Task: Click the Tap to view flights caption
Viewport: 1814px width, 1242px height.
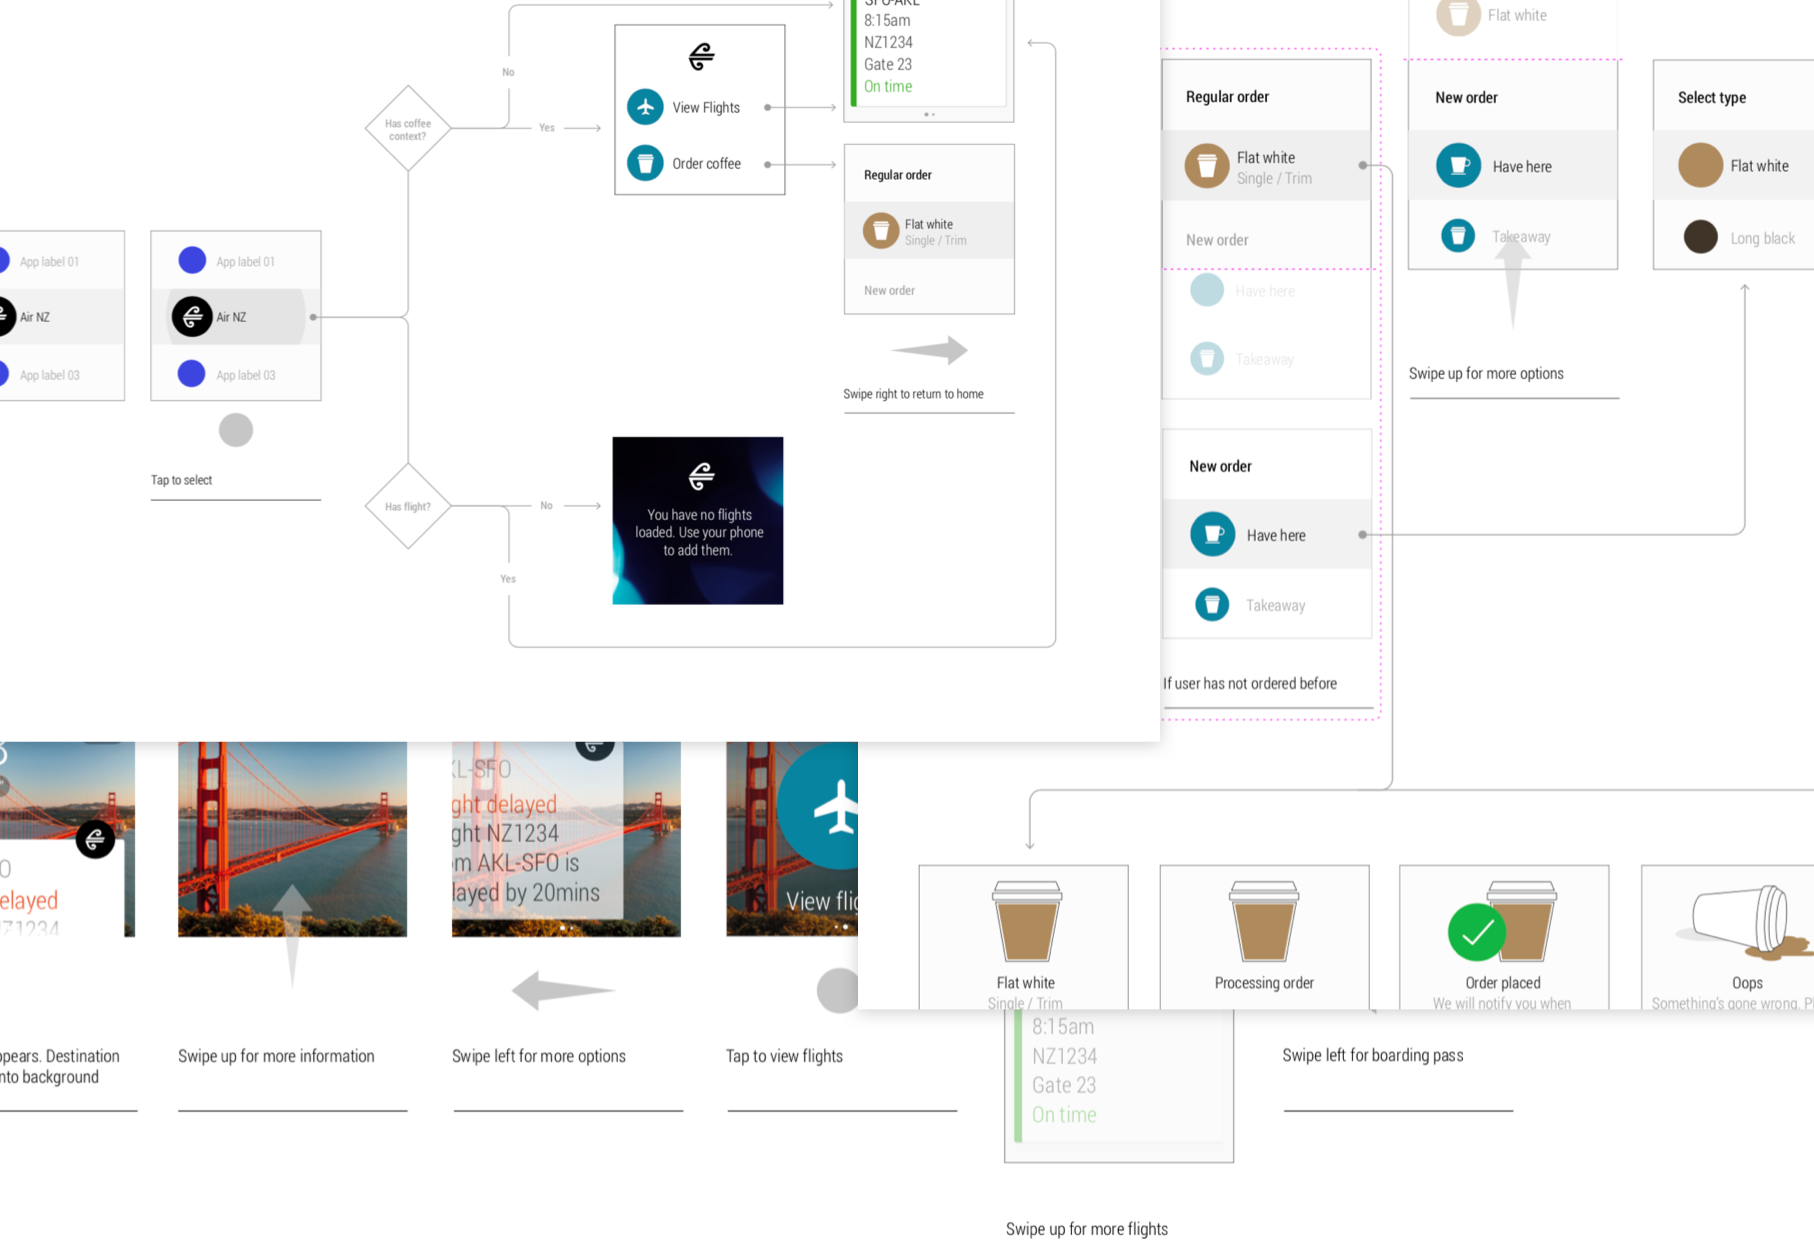Action: click(784, 1056)
